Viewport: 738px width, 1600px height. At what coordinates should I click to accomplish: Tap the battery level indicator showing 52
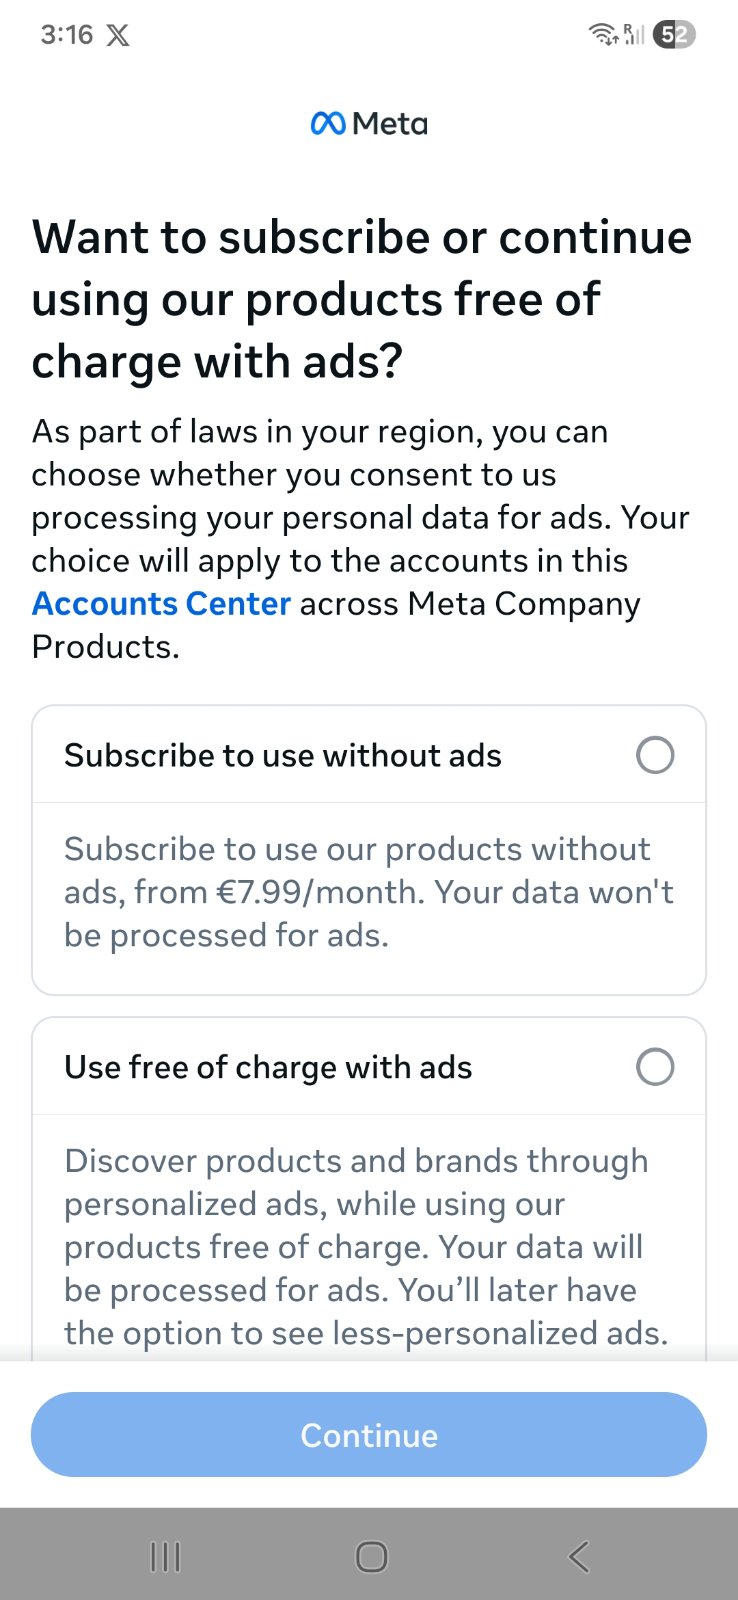[674, 35]
